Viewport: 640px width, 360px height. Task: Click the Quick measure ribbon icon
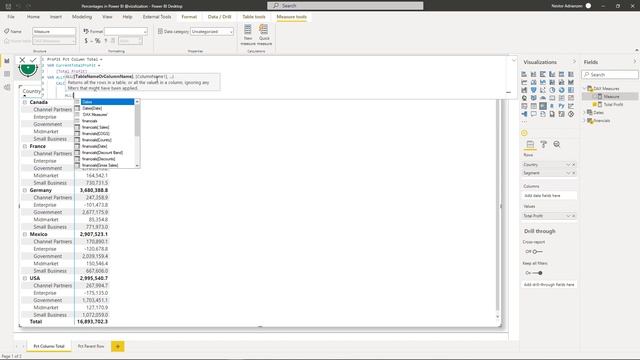(264, 35)
